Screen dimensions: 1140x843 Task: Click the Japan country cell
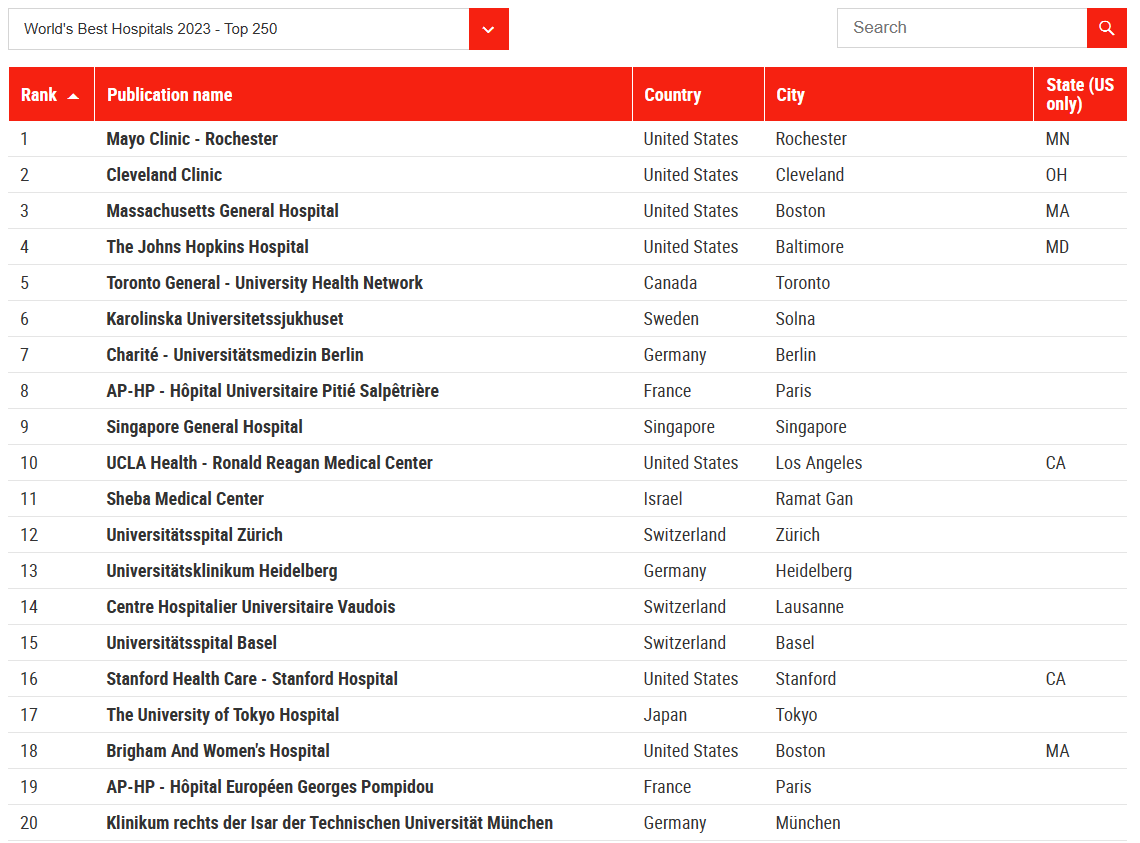click(665, 715)
